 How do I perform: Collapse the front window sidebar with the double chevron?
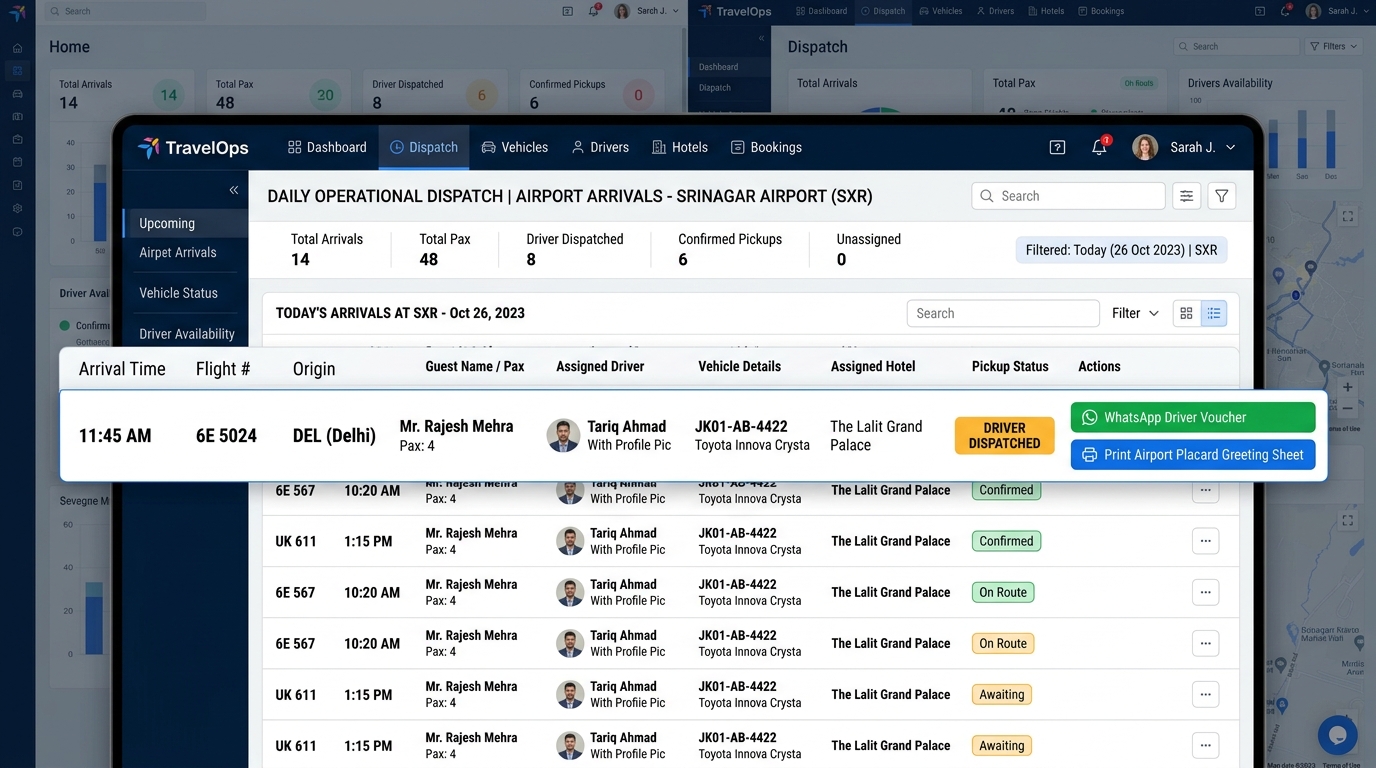(234, 190)
